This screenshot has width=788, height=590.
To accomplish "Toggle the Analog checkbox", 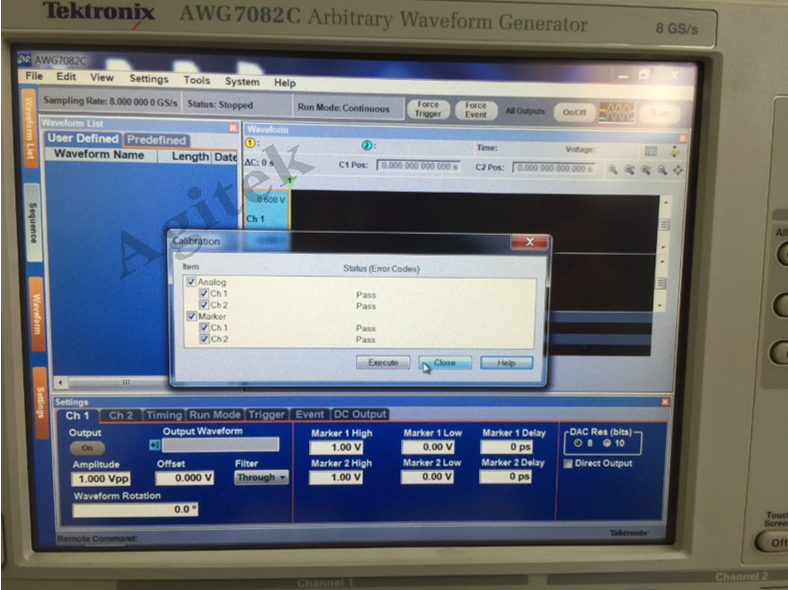I will coord(191,281).
